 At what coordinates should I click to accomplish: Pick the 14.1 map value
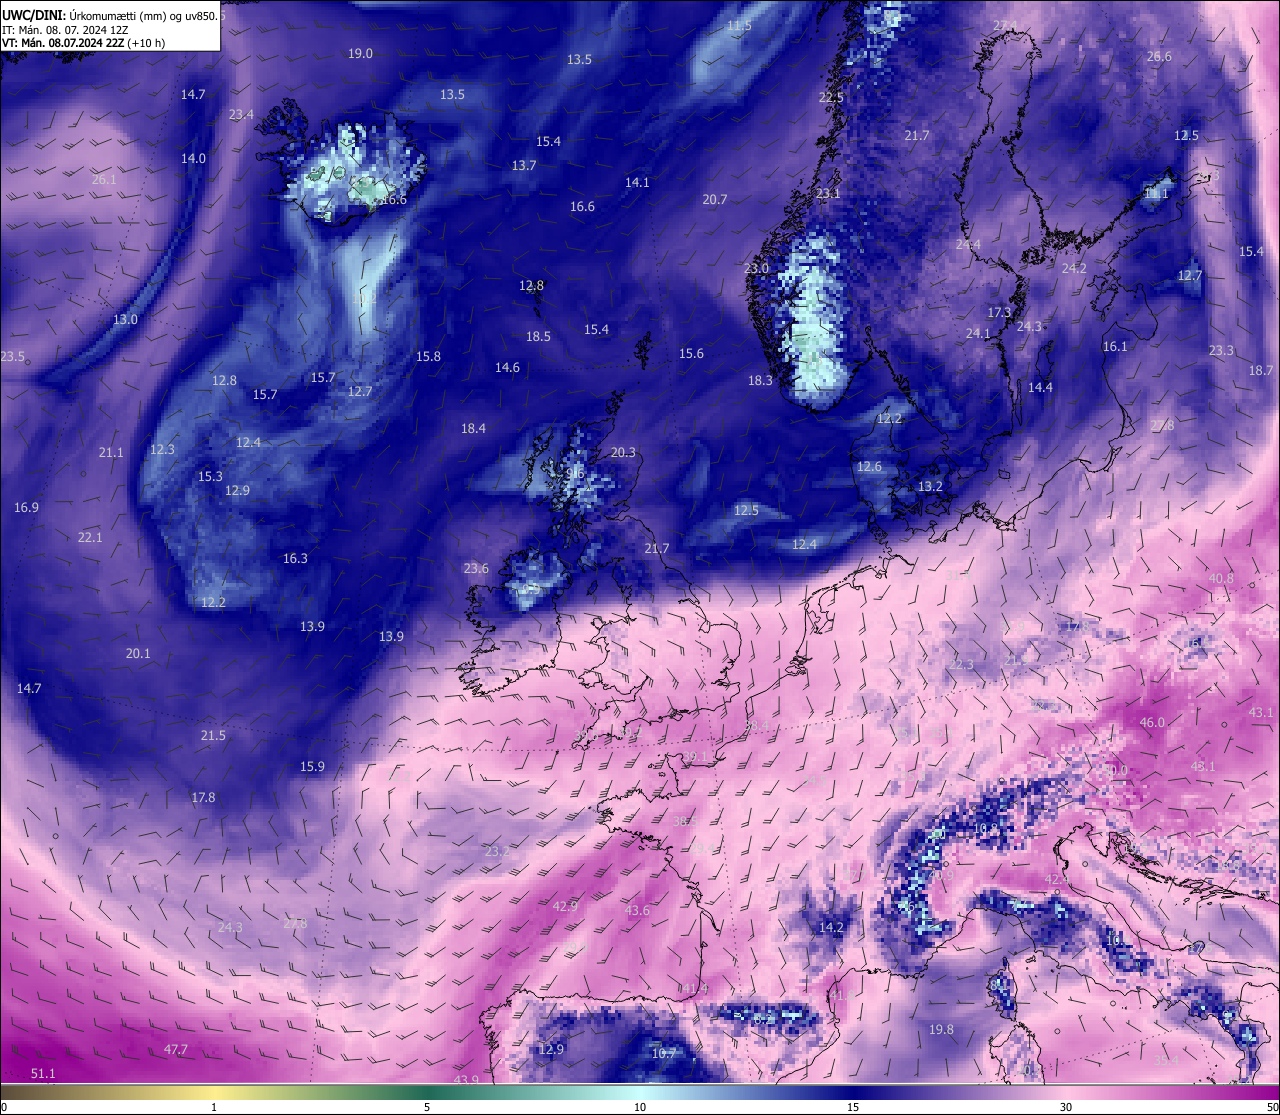pyautogui.click(x=637, y=182)
